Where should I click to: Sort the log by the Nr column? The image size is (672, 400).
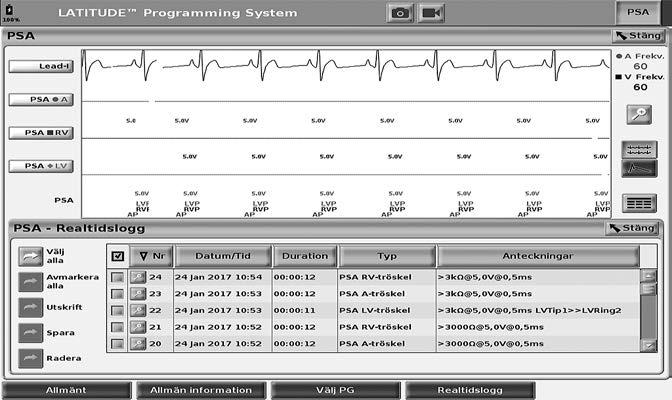(152, 256)
